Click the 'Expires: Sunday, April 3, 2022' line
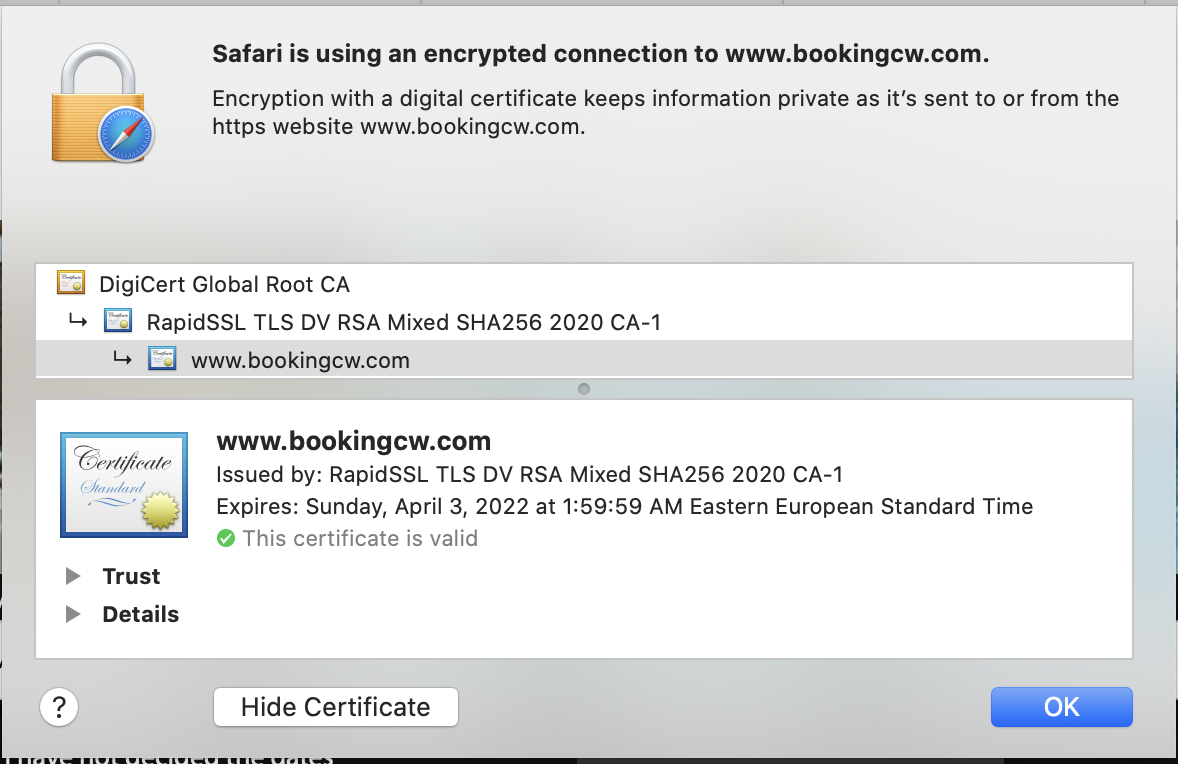 click(624, 506)
